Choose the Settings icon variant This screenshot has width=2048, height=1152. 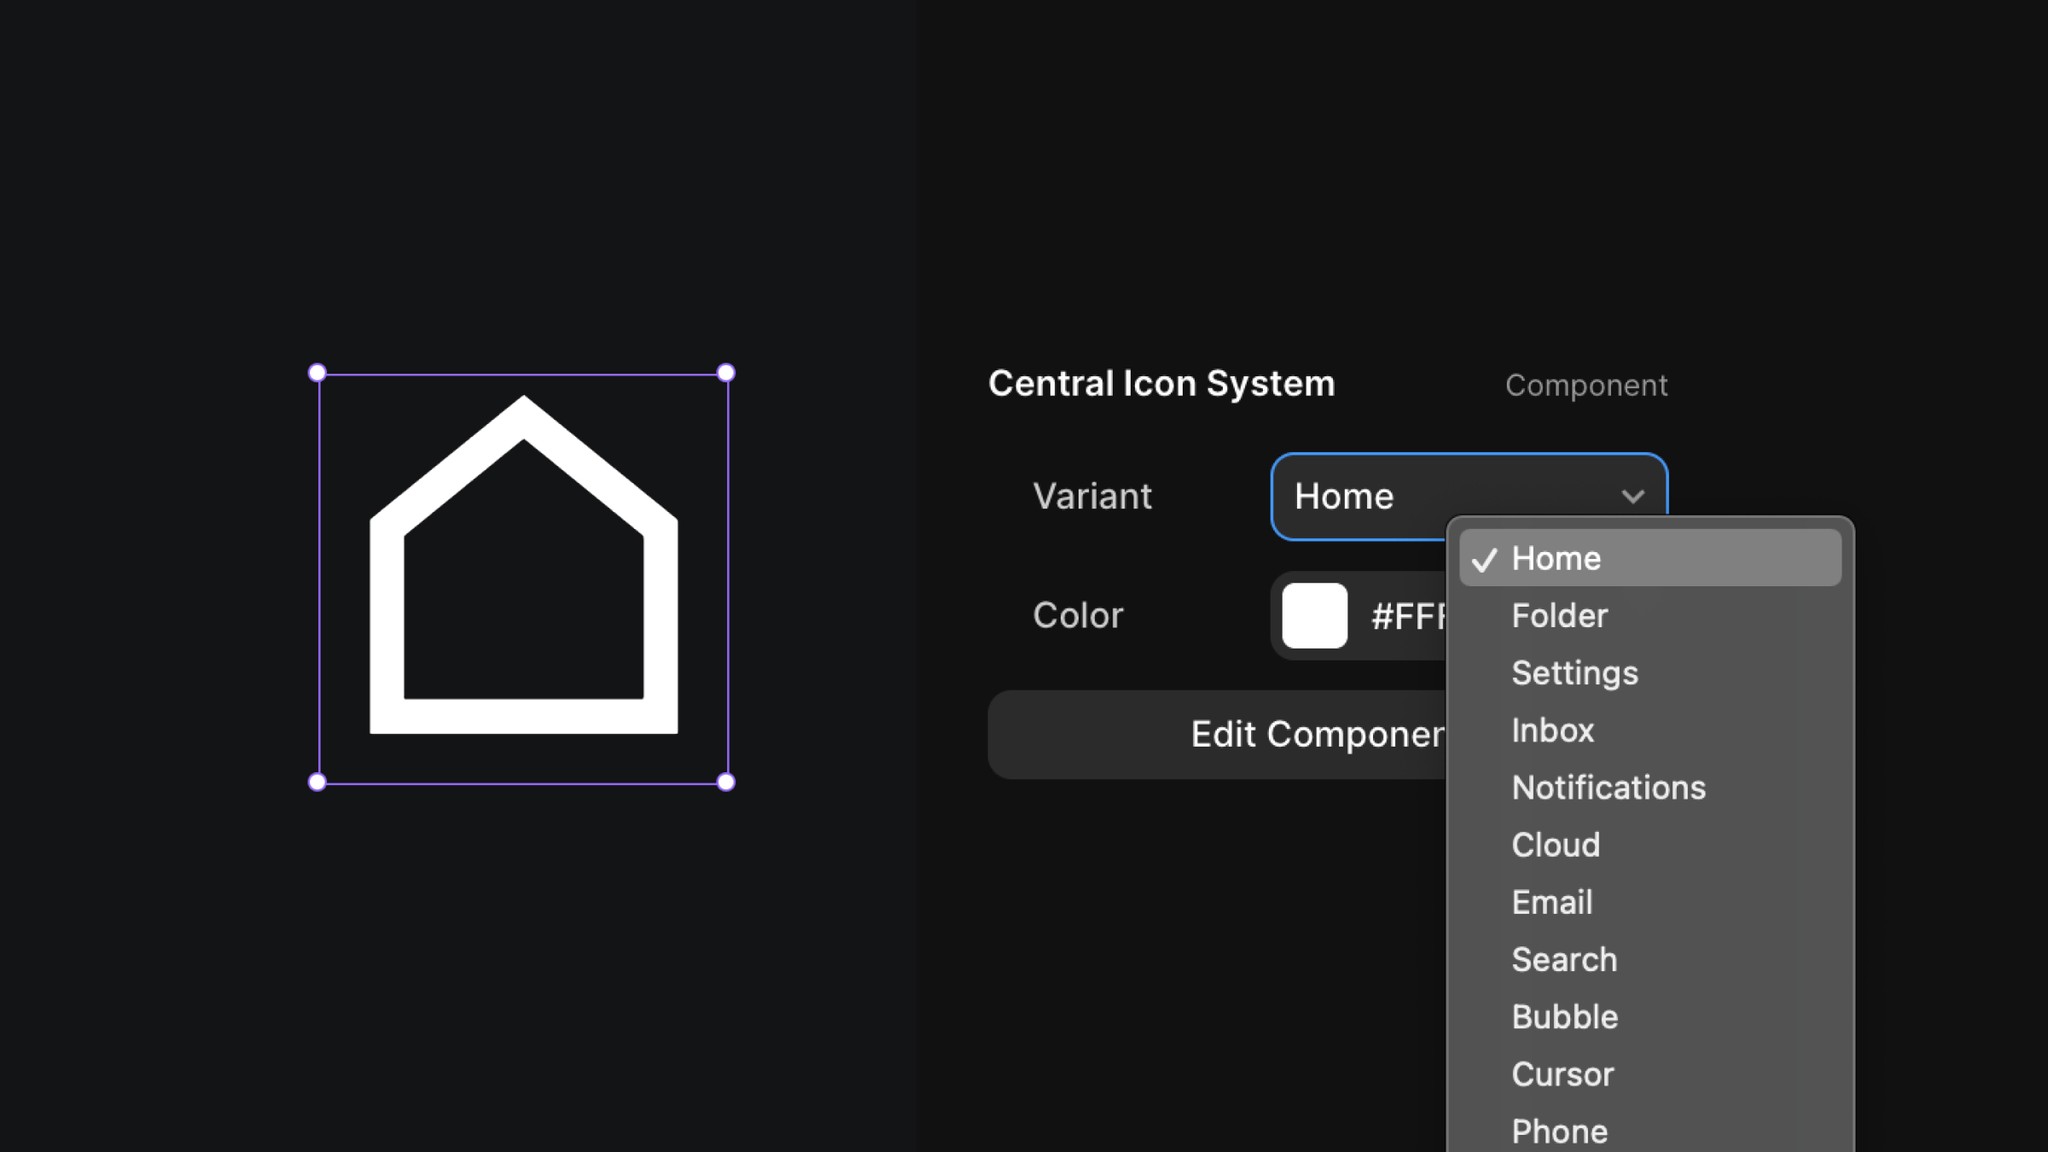1575,673
